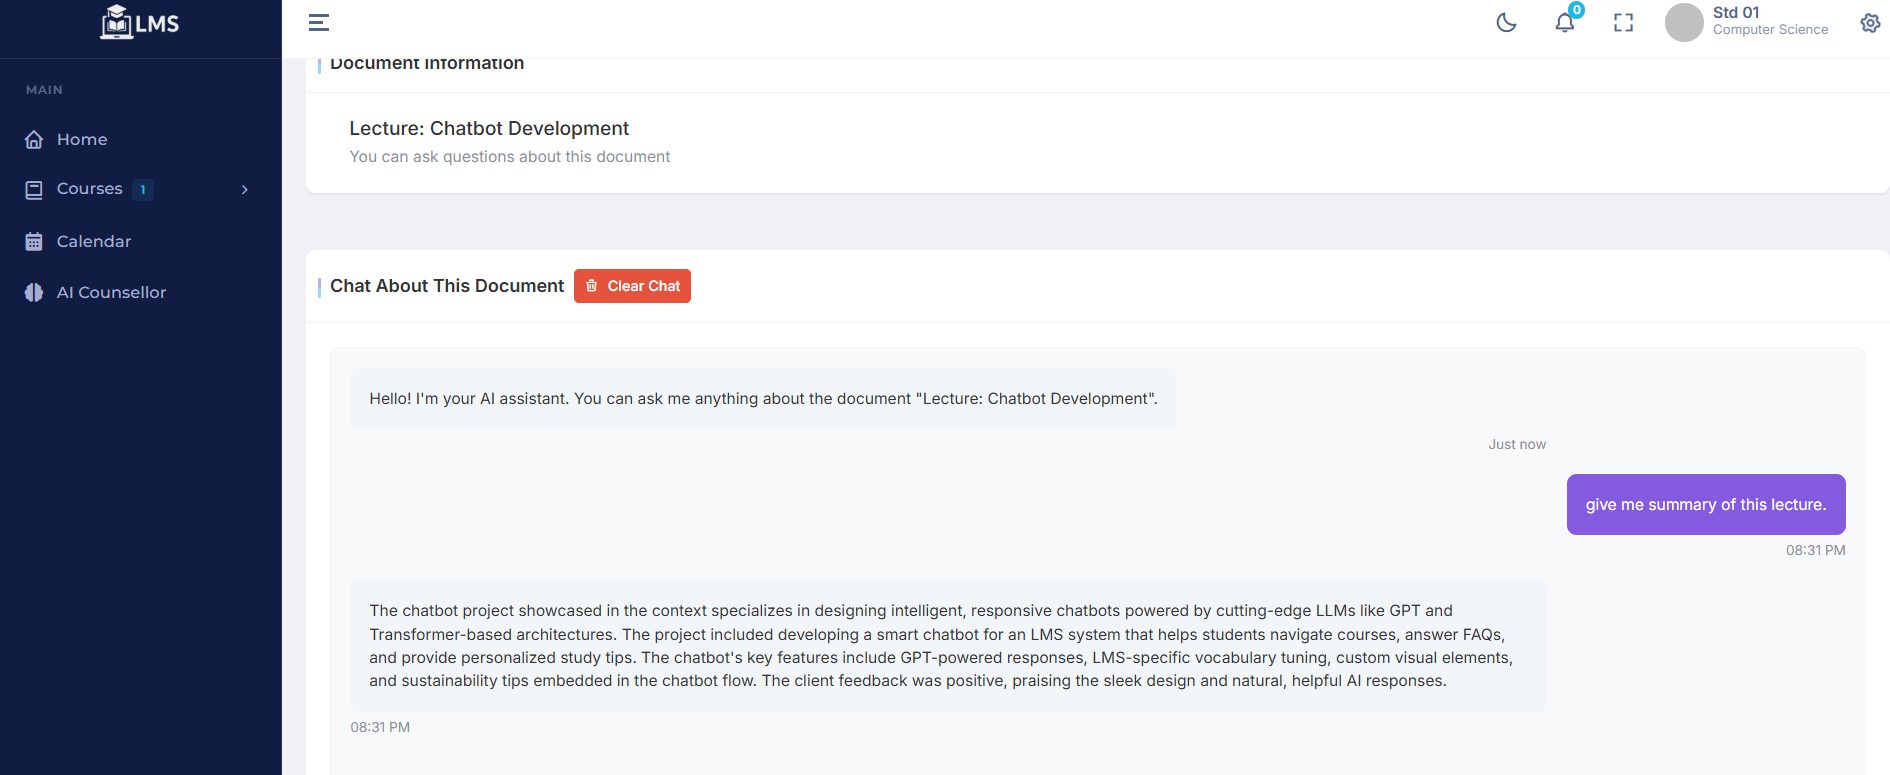This screenshot has height=775, width=1890.
Task: Switch to dark mode moon icon
Action: click(x=1506, y=23)
